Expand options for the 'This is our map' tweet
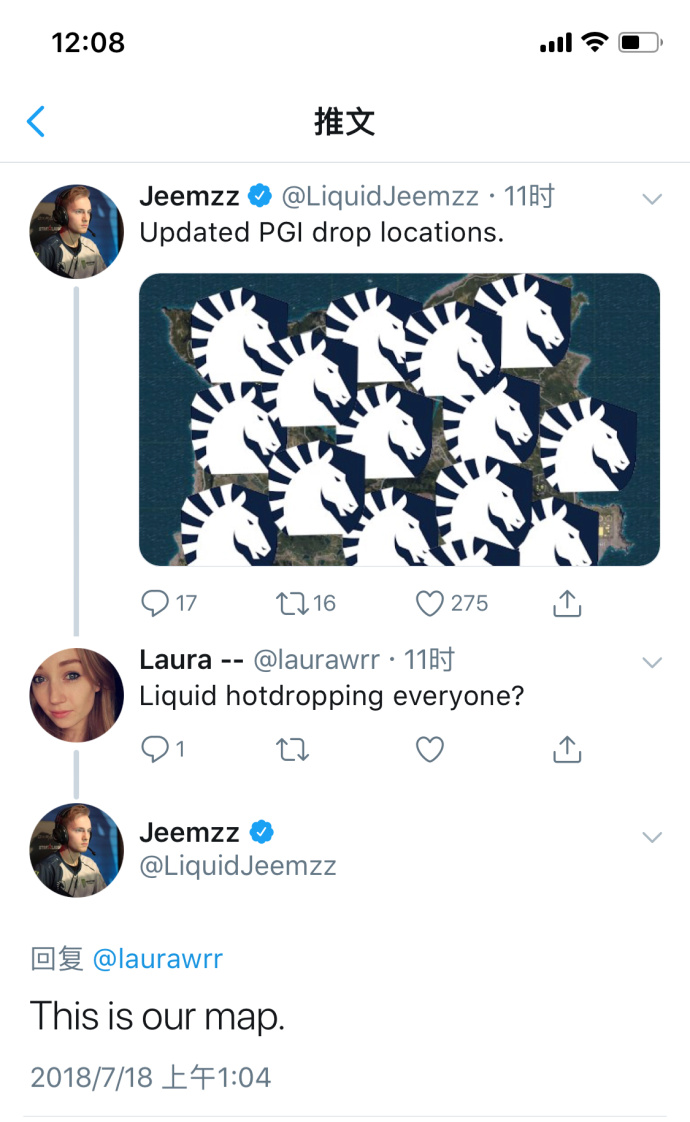690x1122 pixels. click(x=652, y=837)
